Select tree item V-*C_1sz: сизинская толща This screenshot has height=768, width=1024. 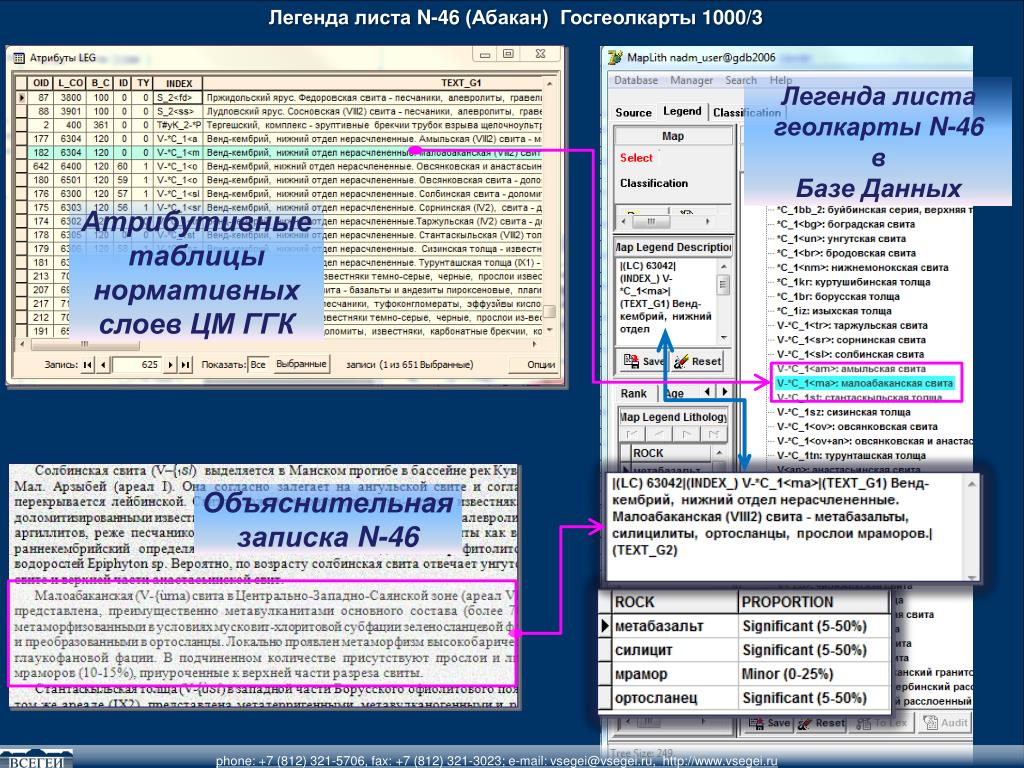point(843,412)
